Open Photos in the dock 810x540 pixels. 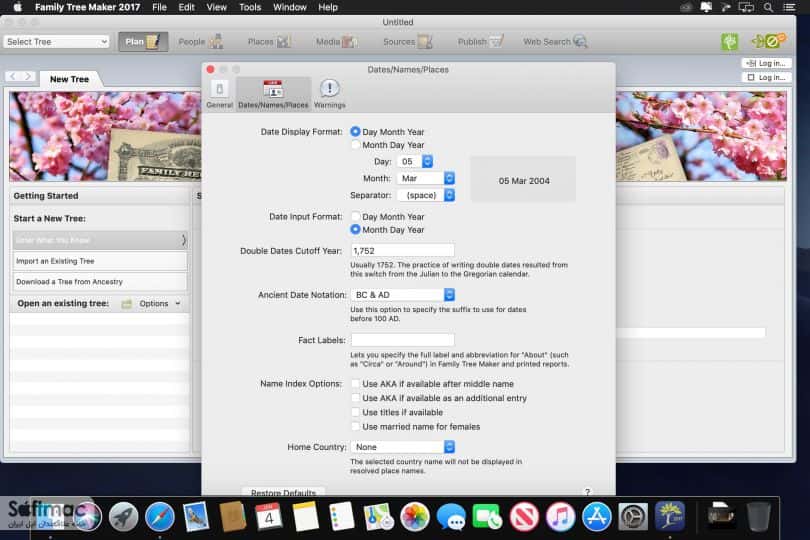click(414, 517)
